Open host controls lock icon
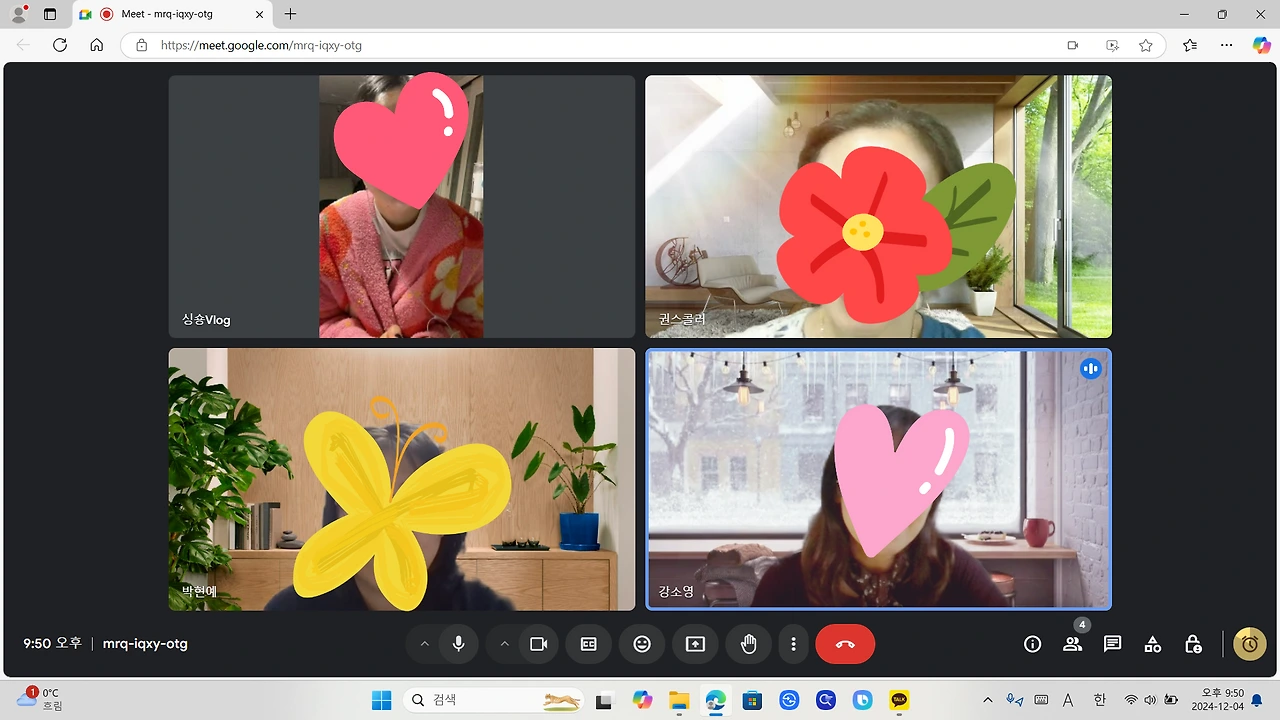The height and width of the screenshot is (720, 1280). coord(1193,644)
